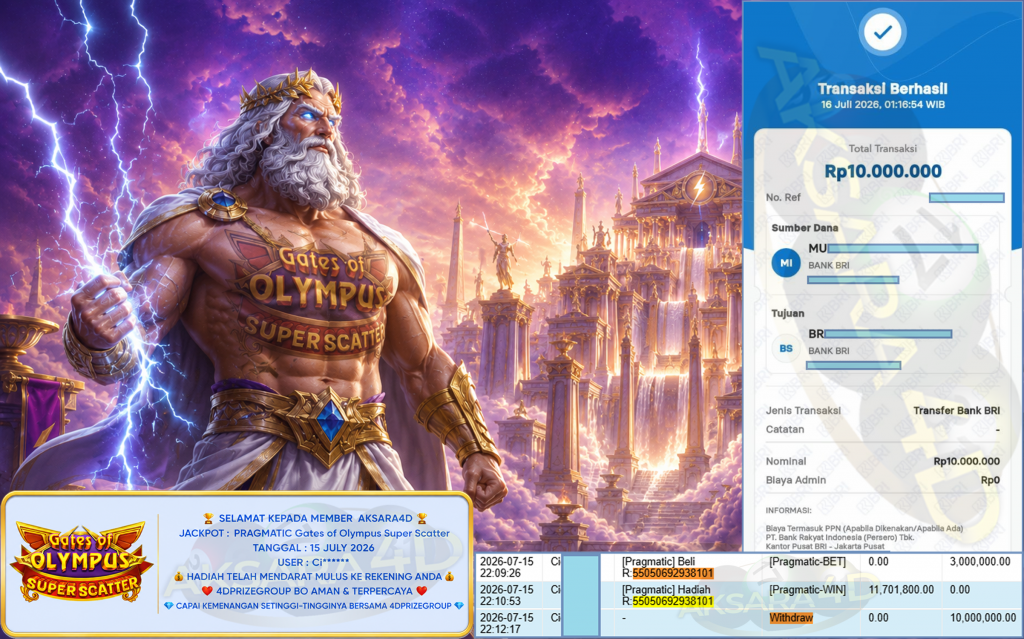Viewport: 1024px width, 639px height.
Task: Click the Gates of Olympus logo on Zeus's chest
Action: [x=317, y=299]
